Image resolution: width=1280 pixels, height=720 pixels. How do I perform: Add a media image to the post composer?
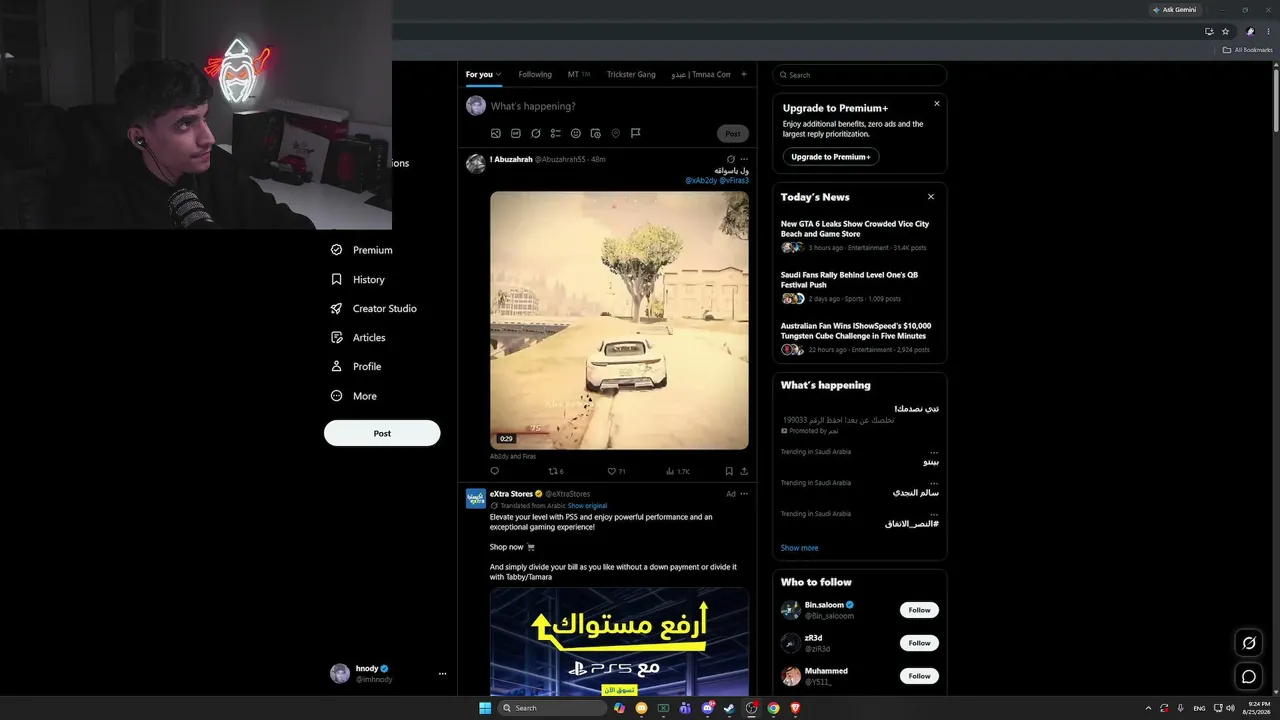496,133
